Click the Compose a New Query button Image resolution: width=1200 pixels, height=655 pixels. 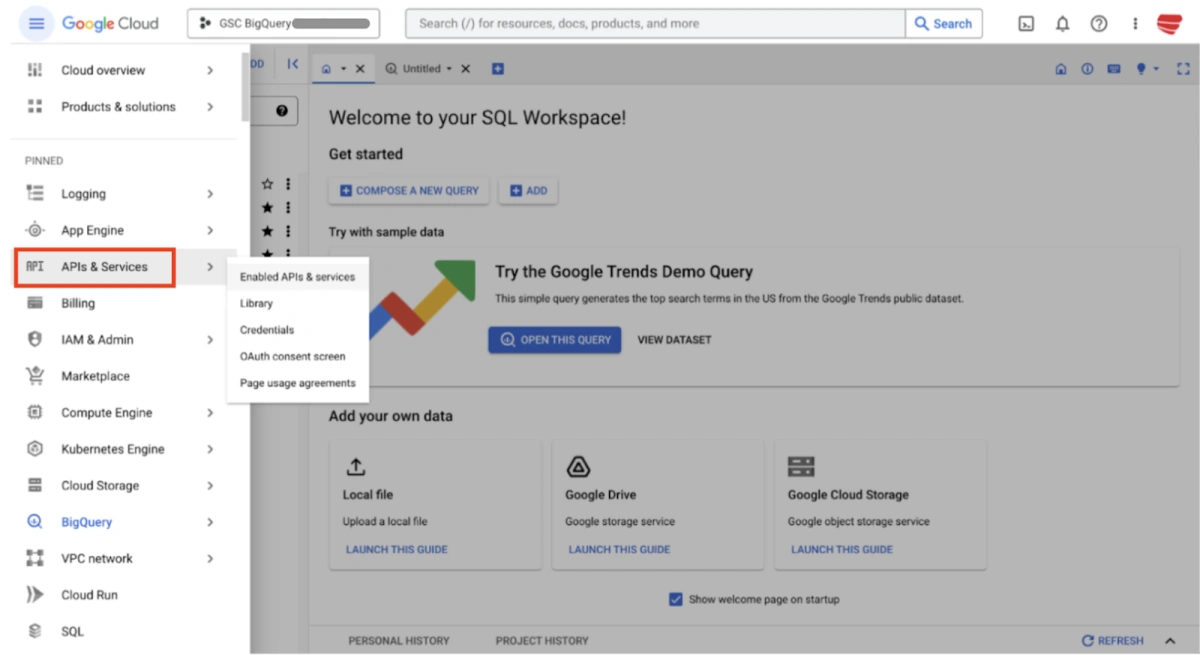[x=409, y=190]
